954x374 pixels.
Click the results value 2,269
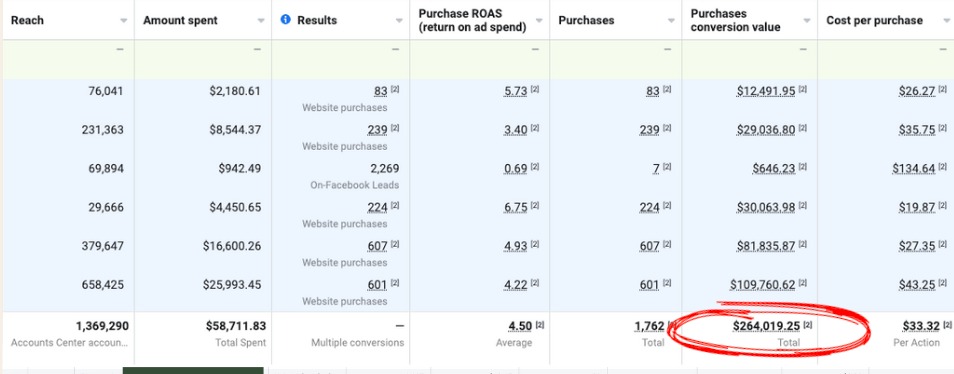(384, 168)
